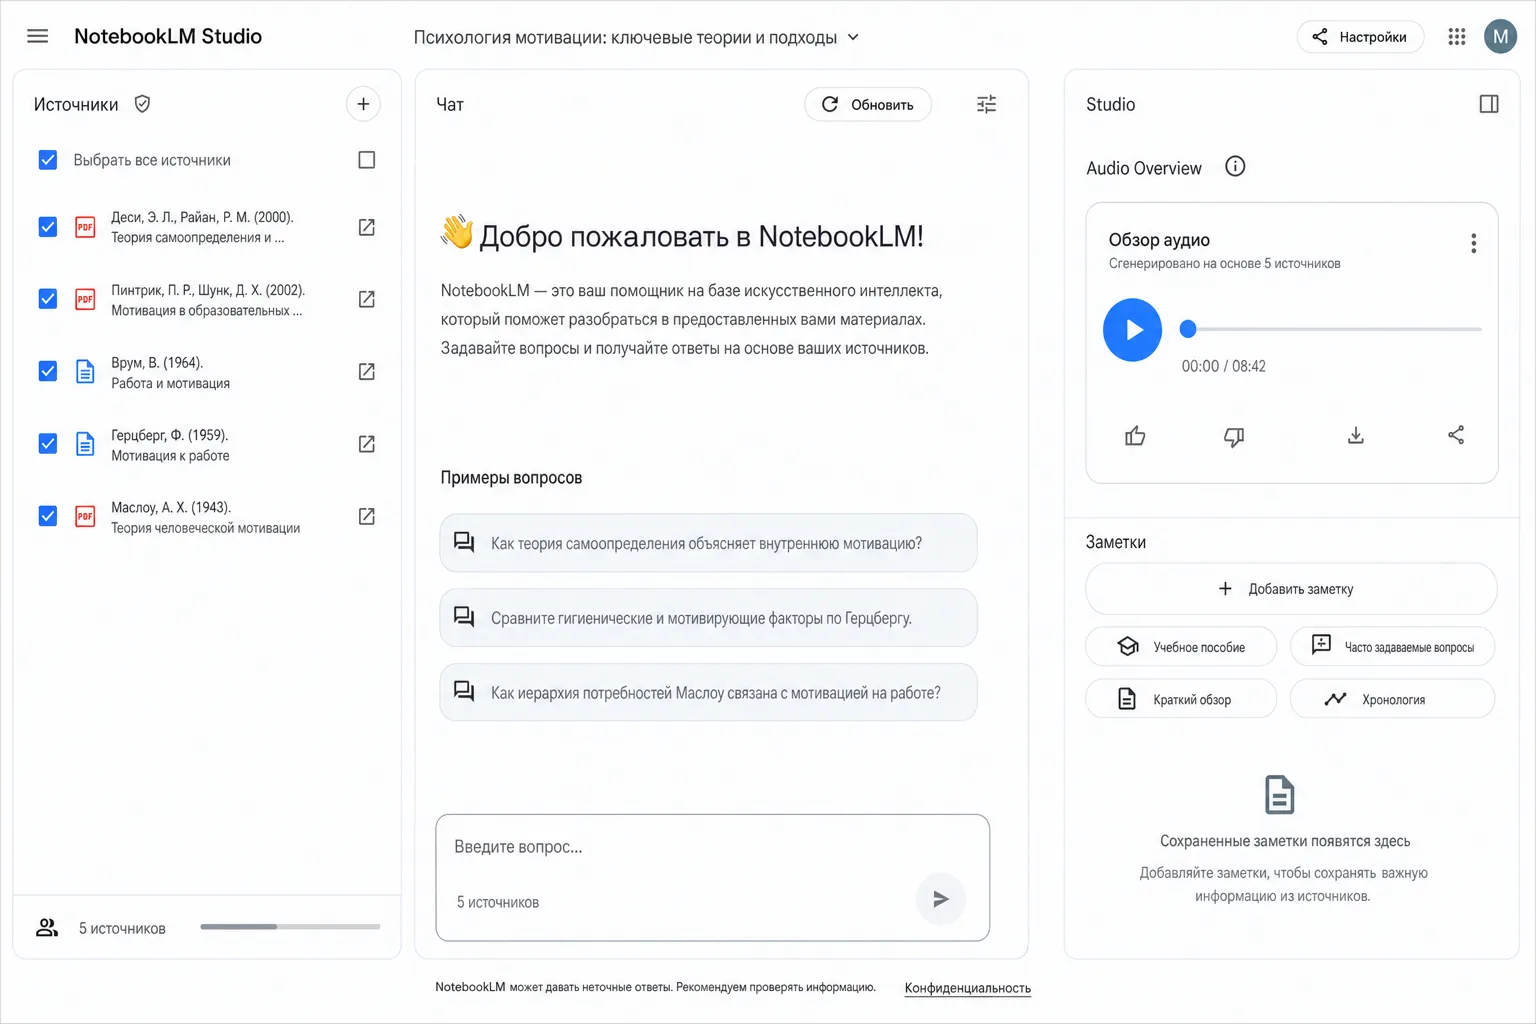This screenshot has width=1536, height=1024.
Task: Open audio overview three-dot menu
Action: coord(1473,243)
